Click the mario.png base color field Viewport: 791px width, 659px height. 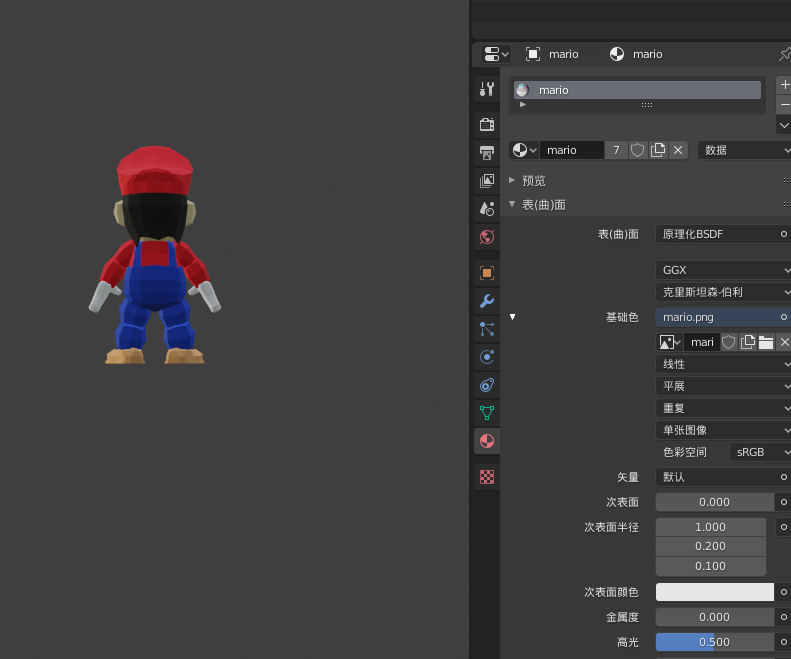pos(717,317)
